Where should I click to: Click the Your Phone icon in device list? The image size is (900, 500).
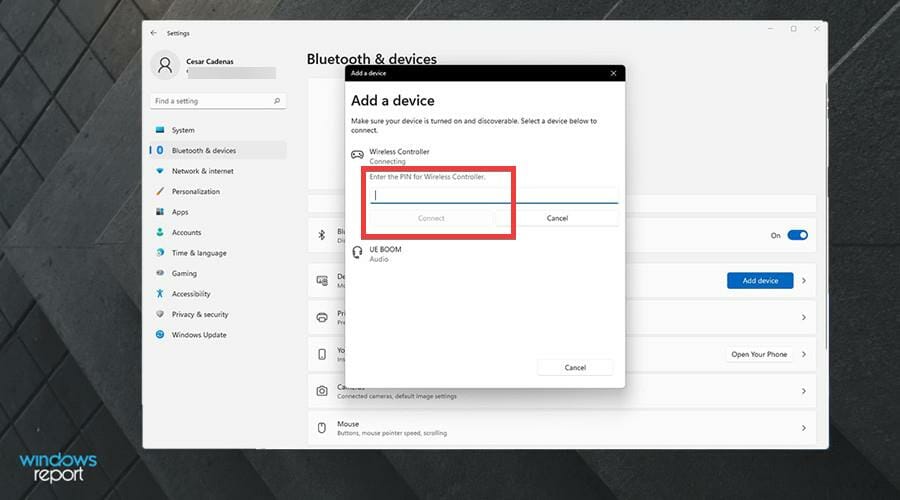(x=322, y=354)
